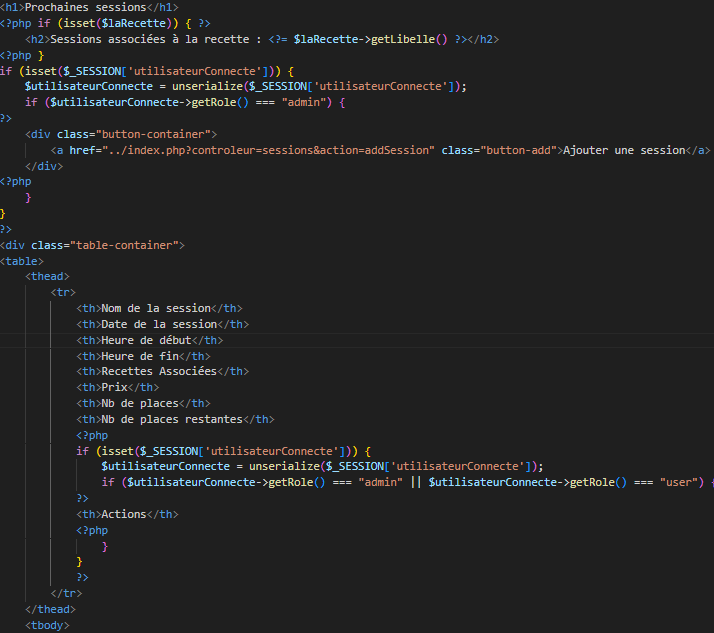Click the closing </thead> tag

pyautogui.click(x=51, y=610)
